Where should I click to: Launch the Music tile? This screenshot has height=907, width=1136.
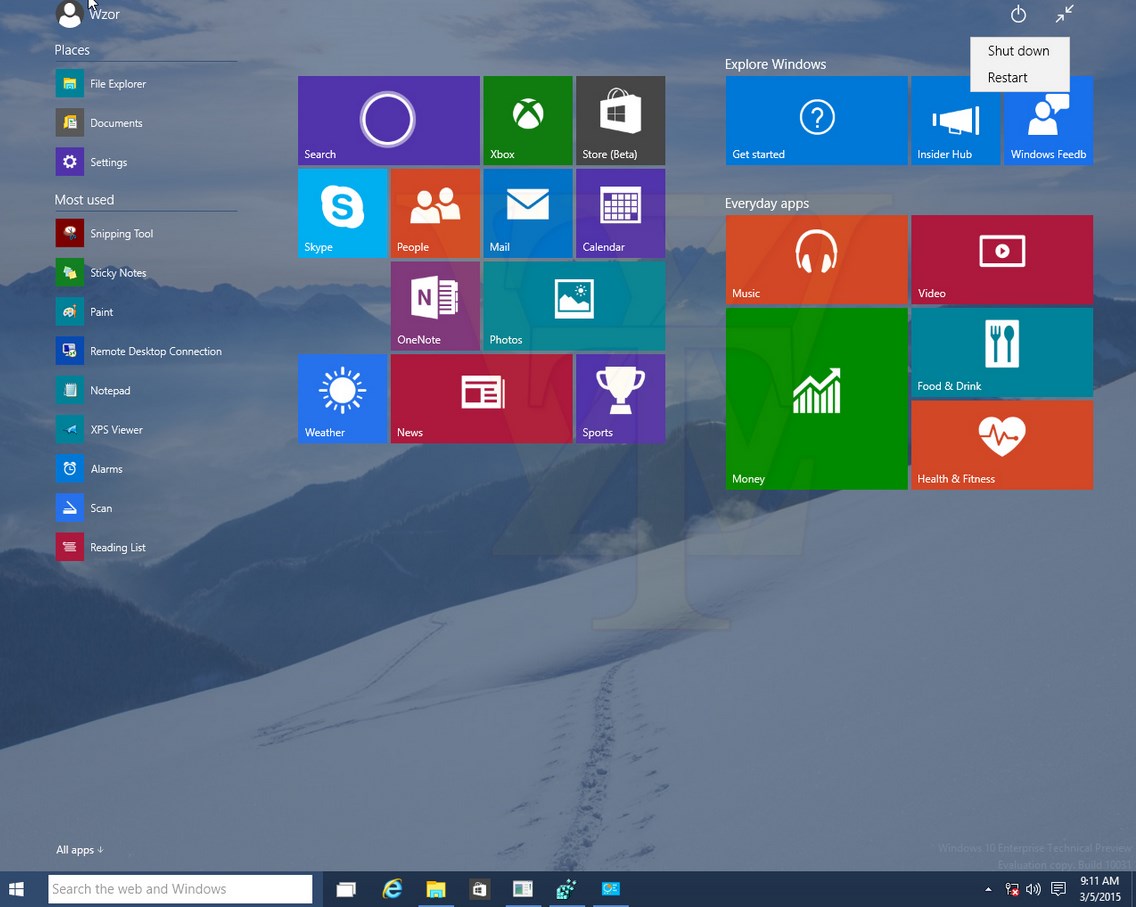coord(816,259)
